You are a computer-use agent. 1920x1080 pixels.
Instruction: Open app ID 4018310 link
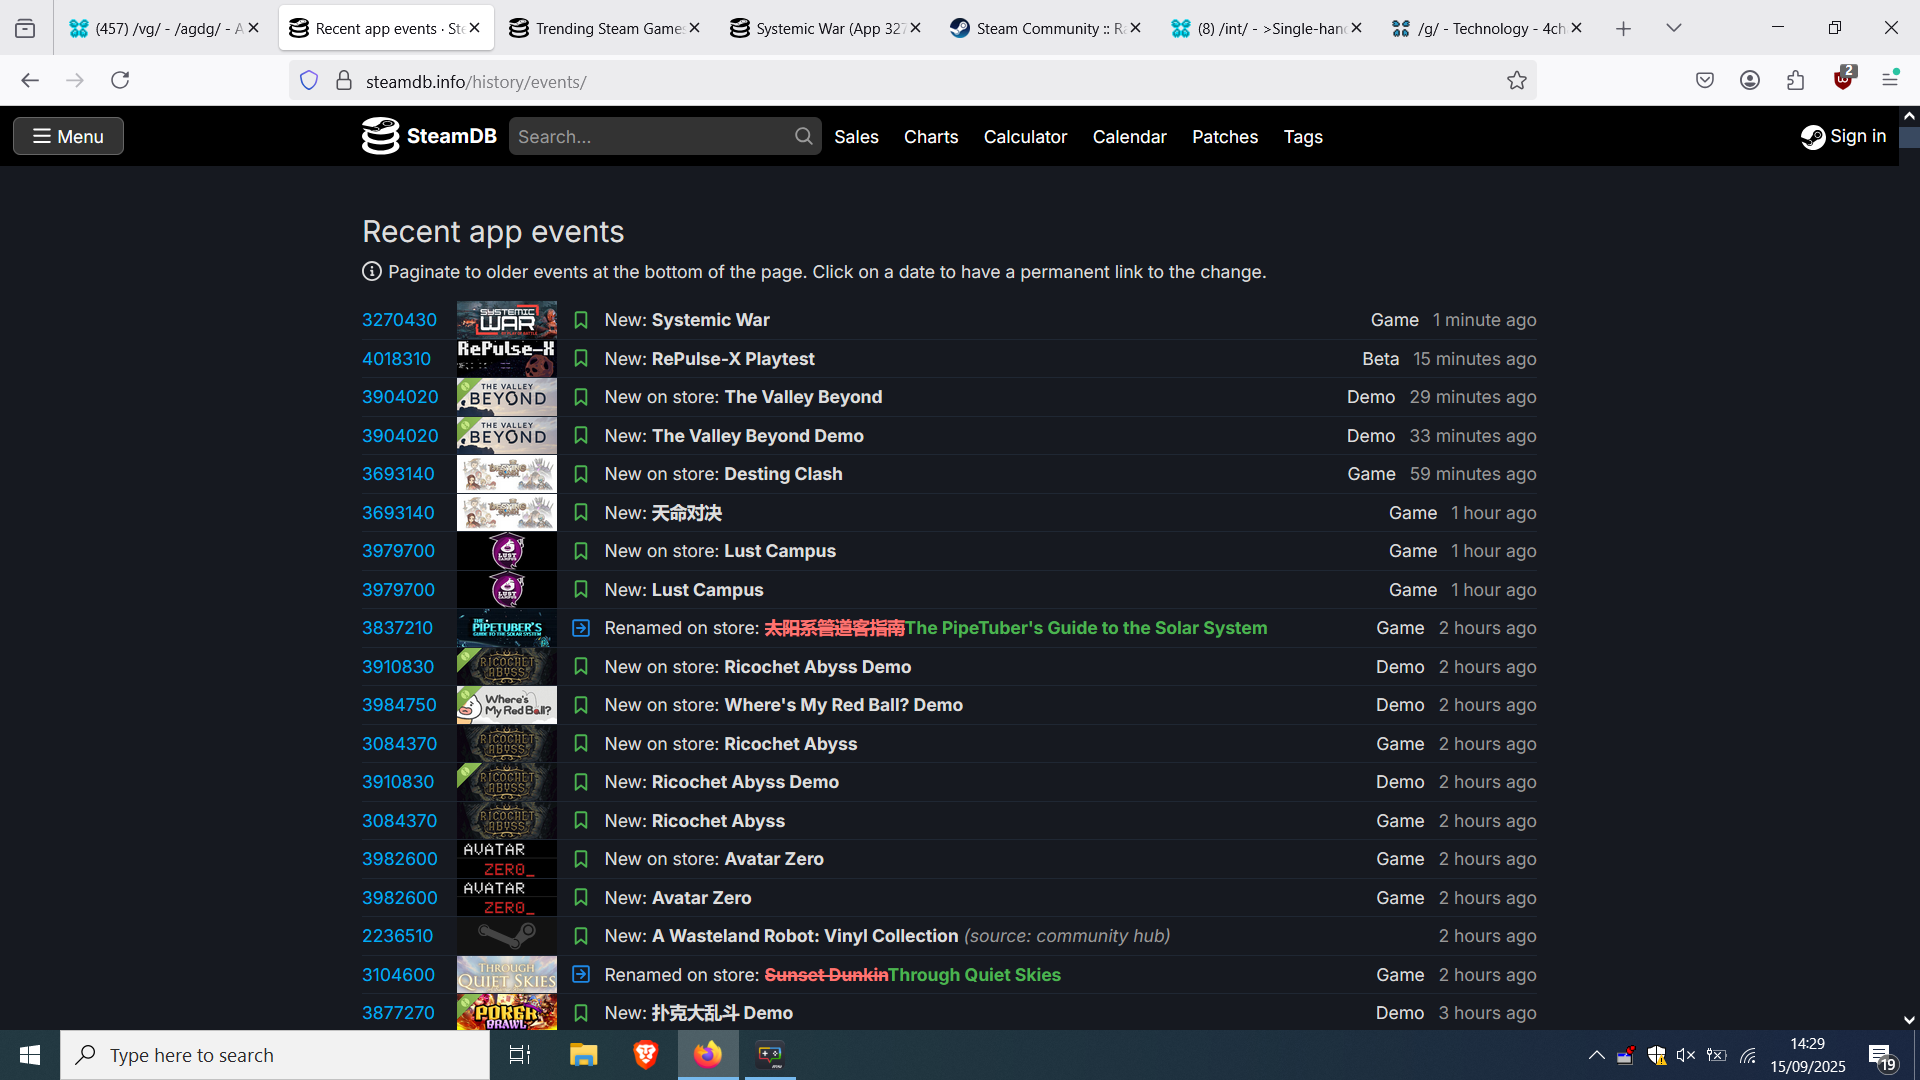pos(396,359)
